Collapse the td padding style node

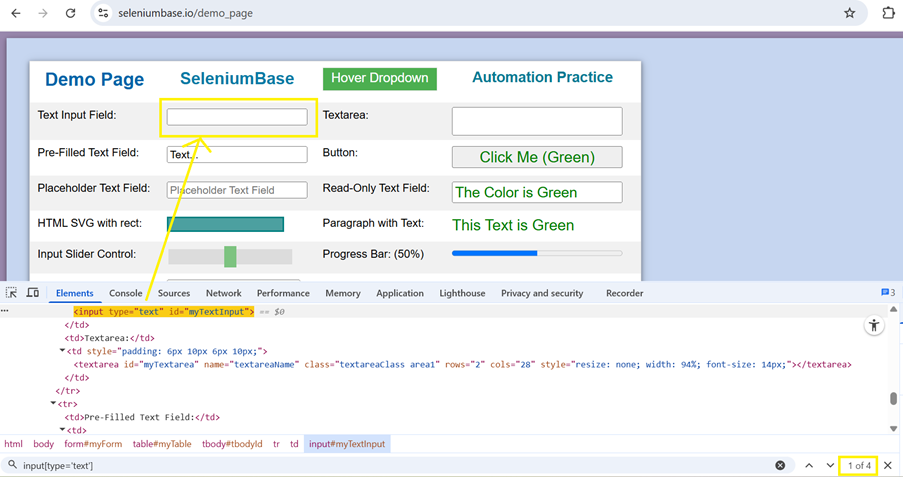62,351
